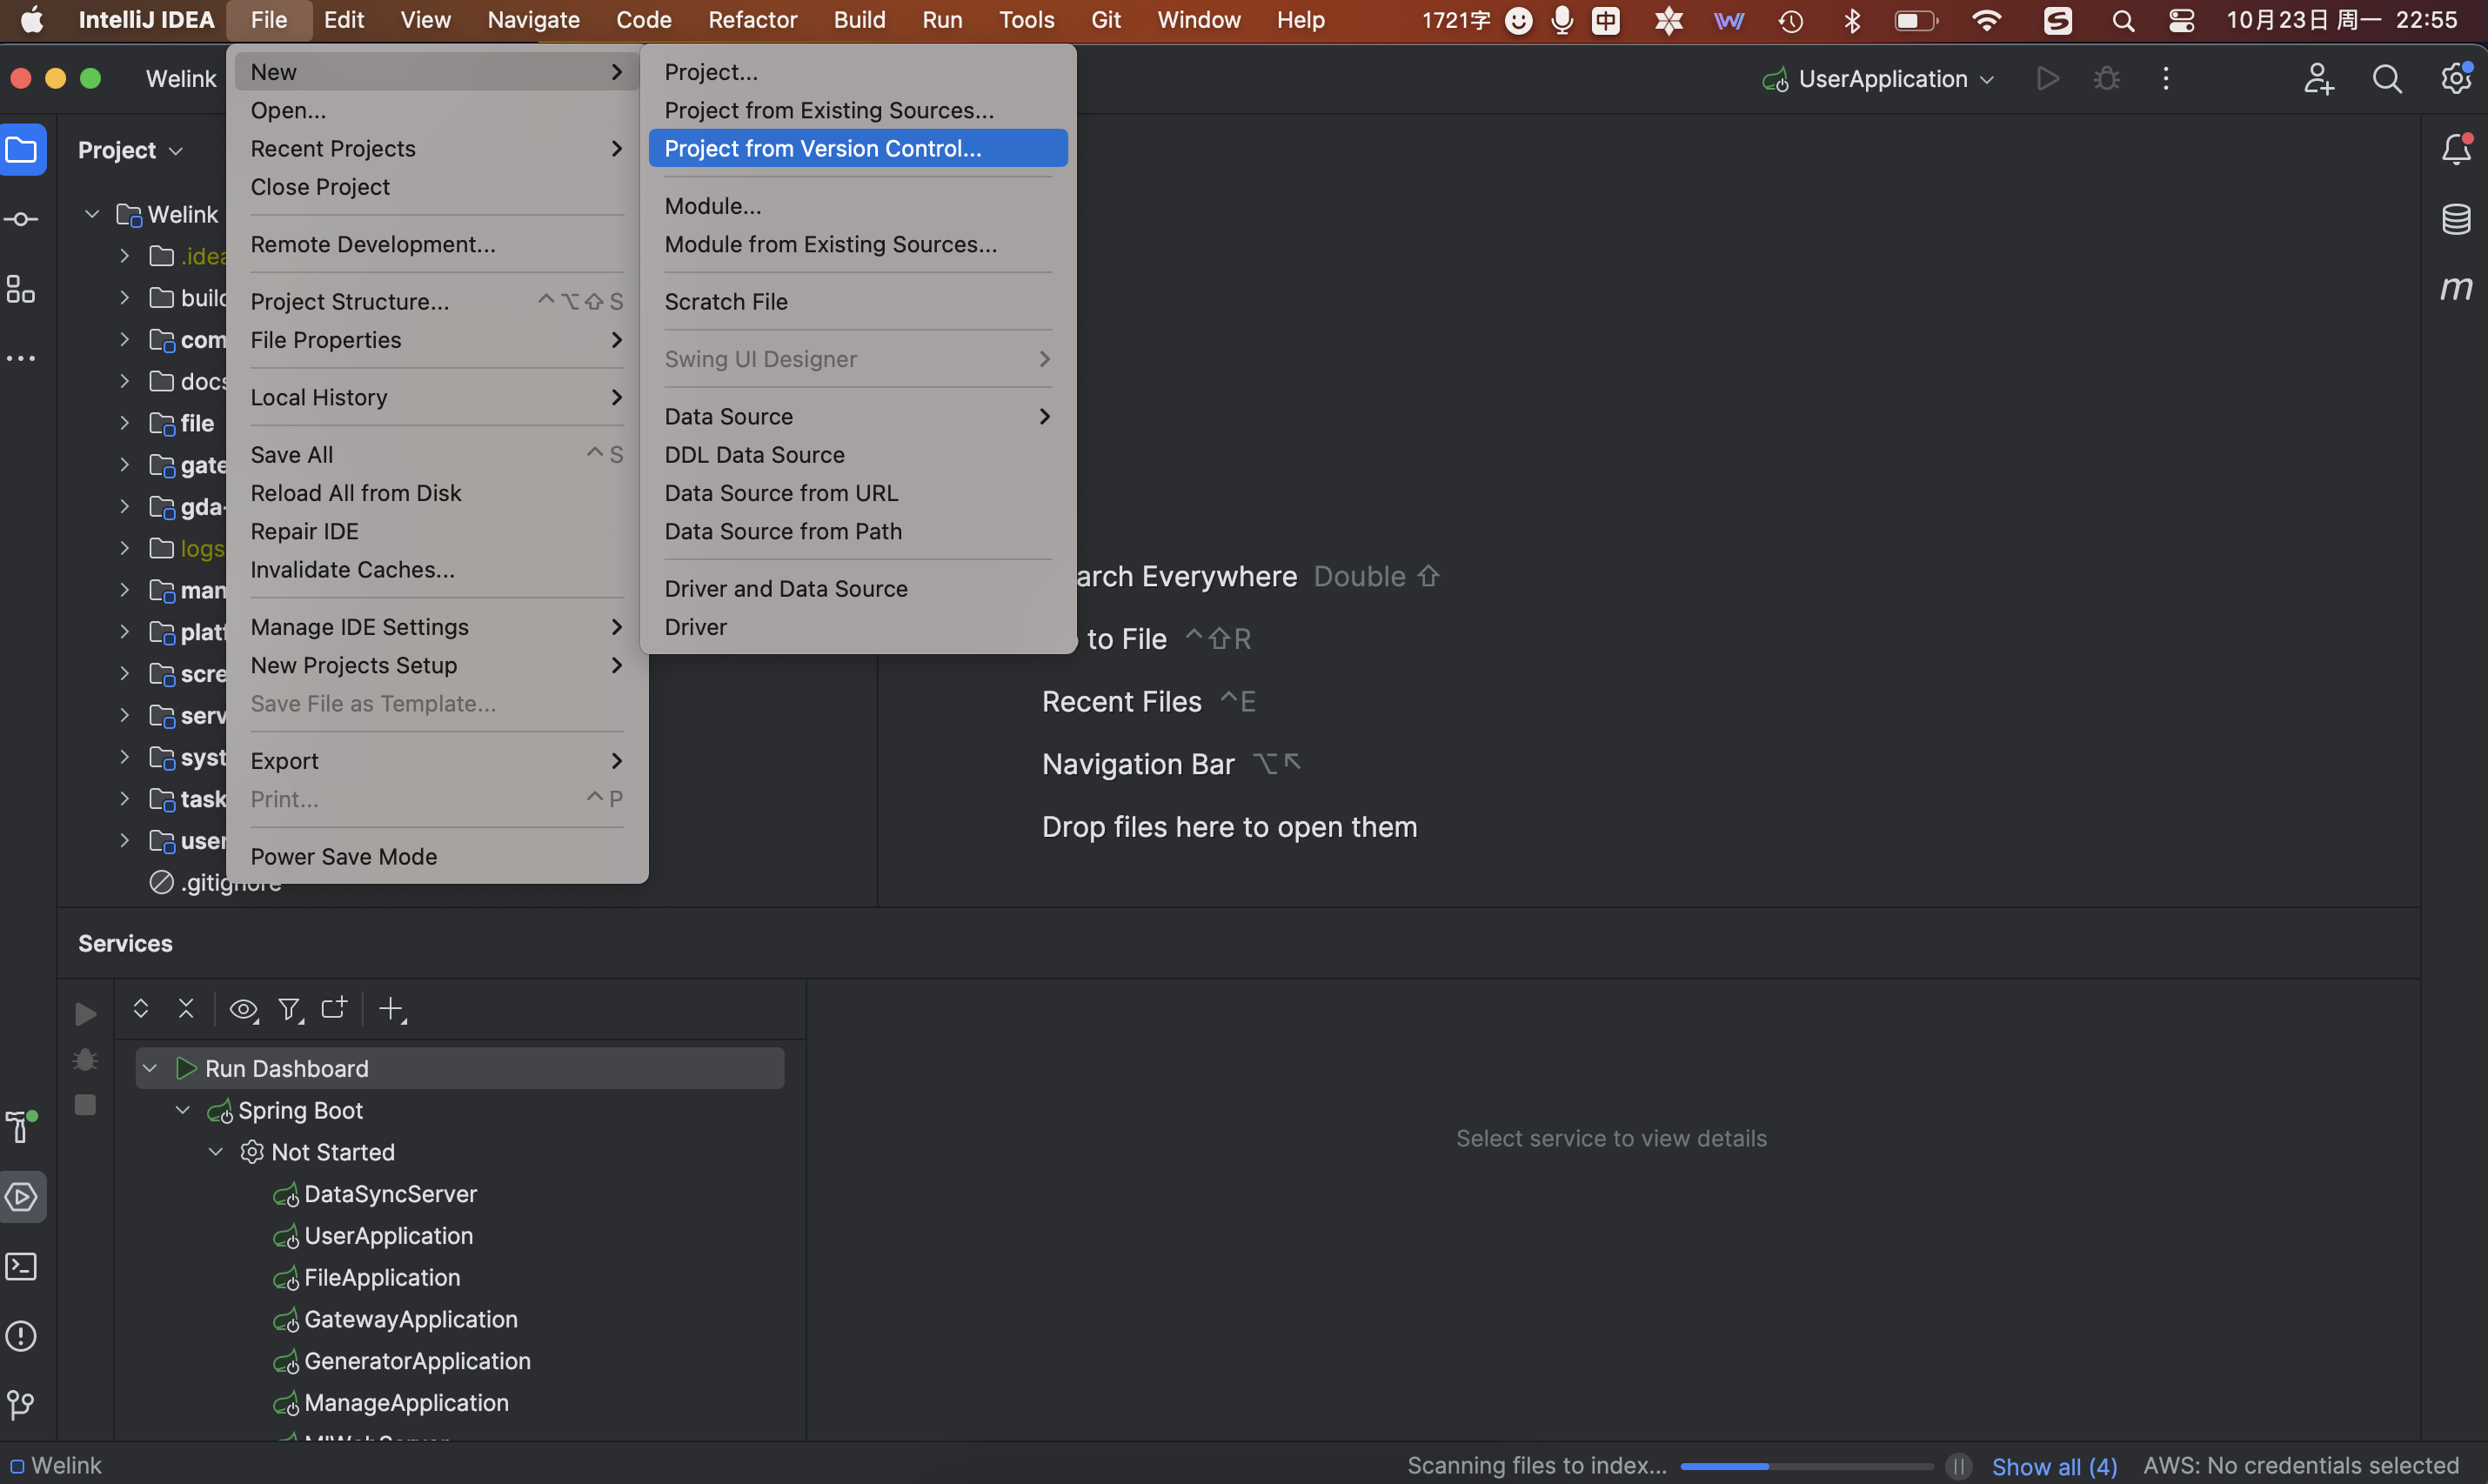Click the Problems tool window icon
Image resolution: width=2488 pixels, height=1484 pixels.
pyautogui.click(x=21, y=1336)
